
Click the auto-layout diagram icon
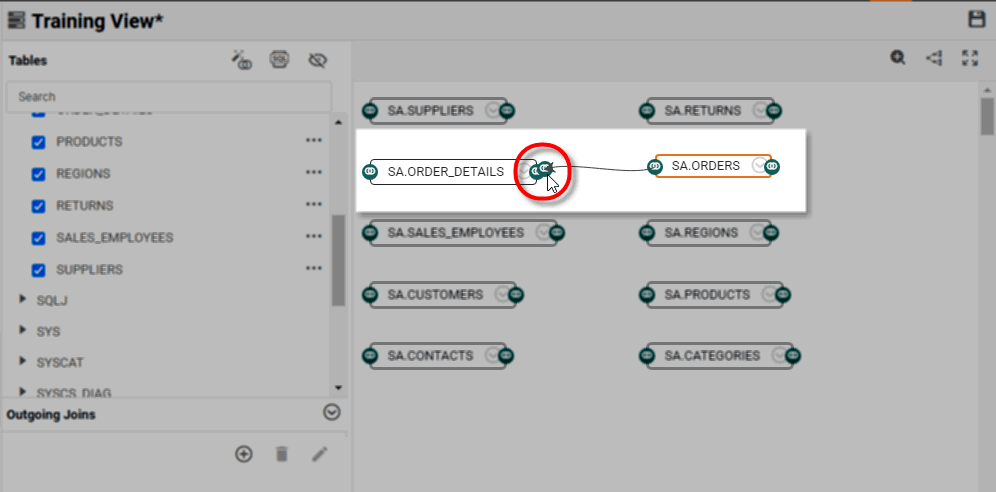pyautogui.click(x=934, y=58)
